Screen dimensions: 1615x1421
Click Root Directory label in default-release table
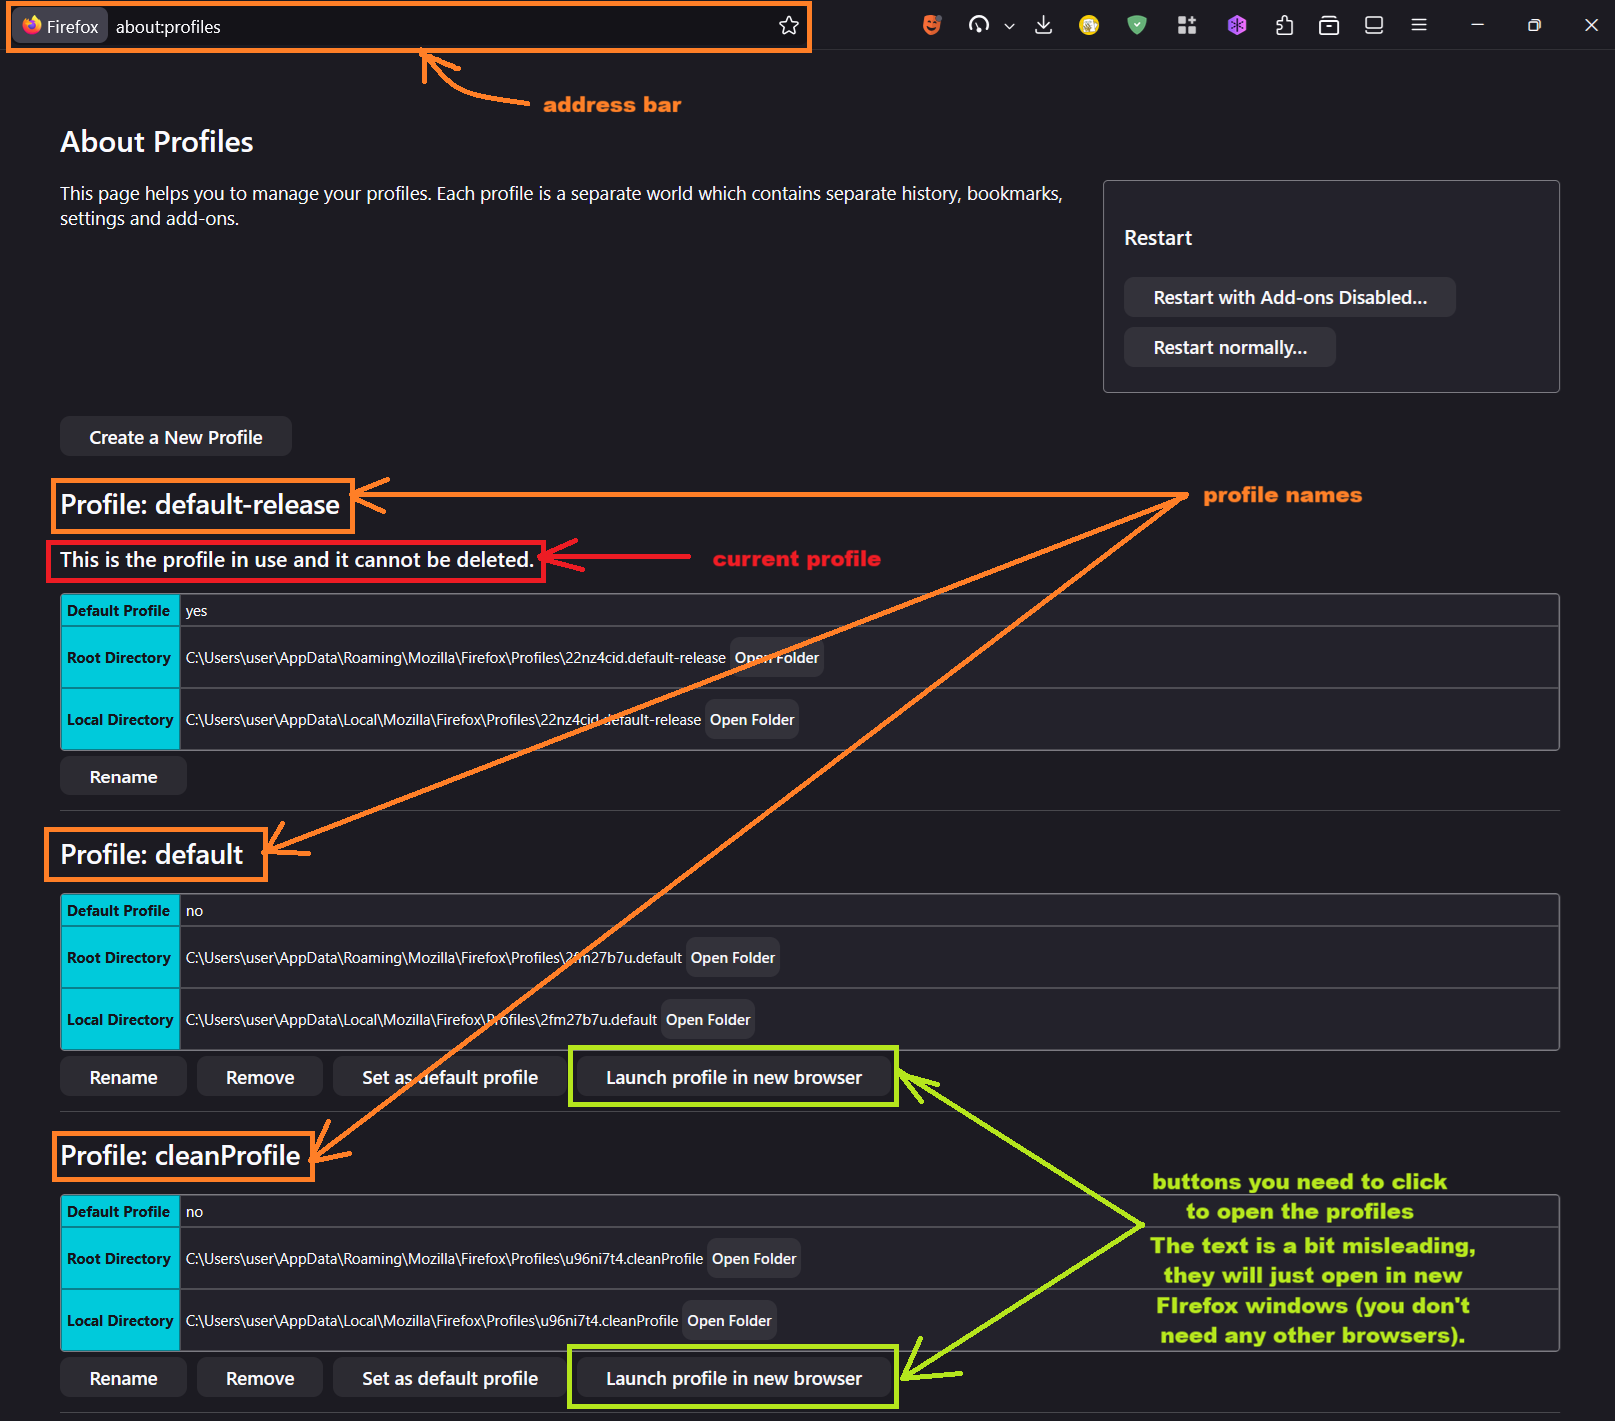[x=119, y=658]
